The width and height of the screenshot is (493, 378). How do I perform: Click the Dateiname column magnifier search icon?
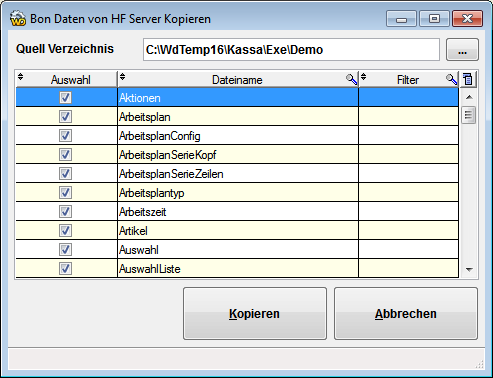point(351,79)
